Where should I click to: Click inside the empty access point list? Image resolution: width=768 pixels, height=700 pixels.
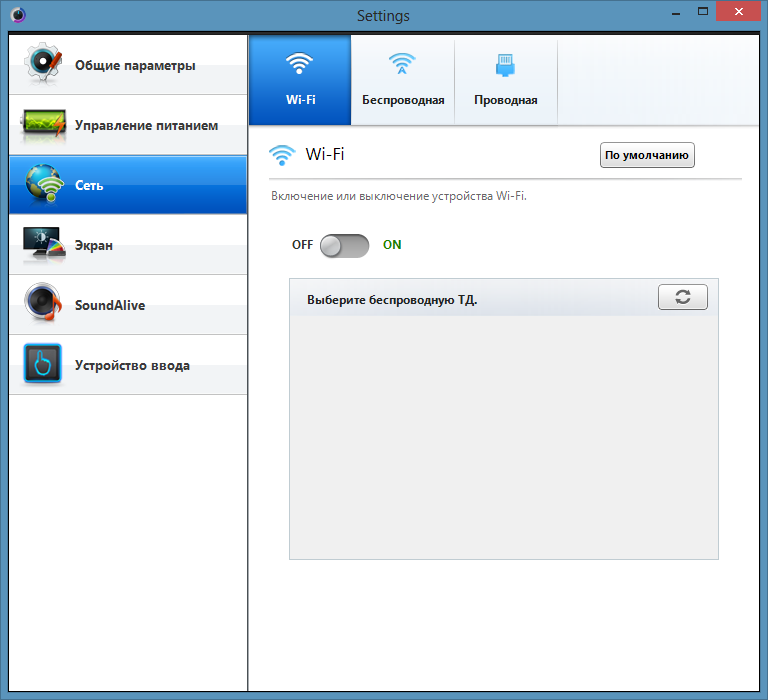pos(503,437)
